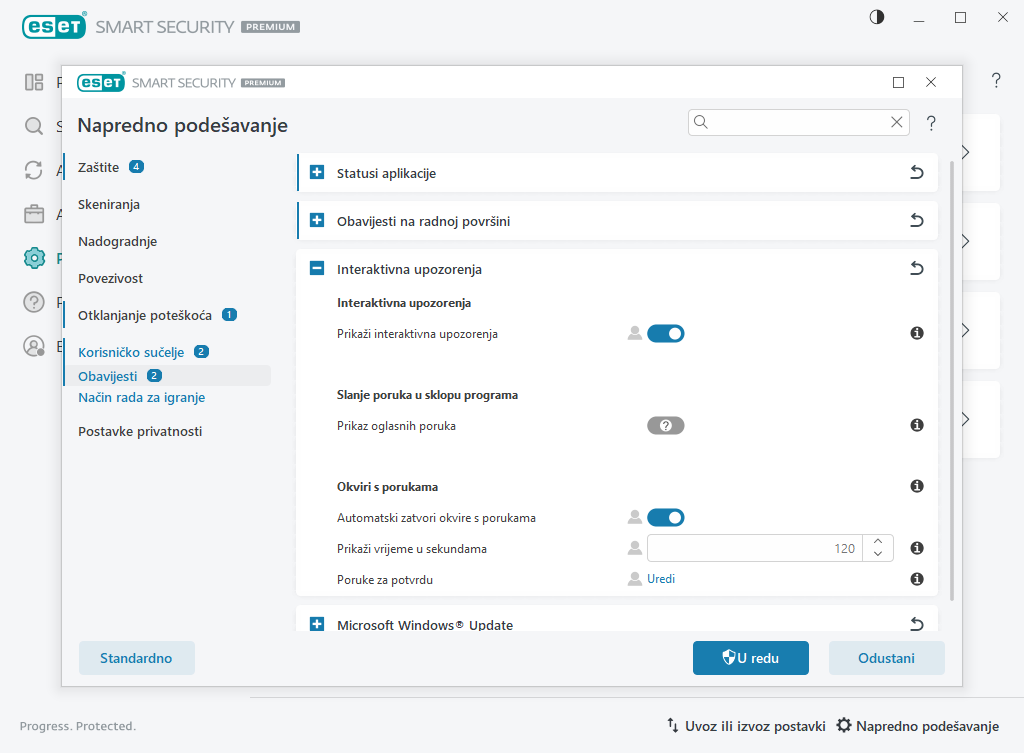Open Zaštite category in sidebar

point(99,167)
